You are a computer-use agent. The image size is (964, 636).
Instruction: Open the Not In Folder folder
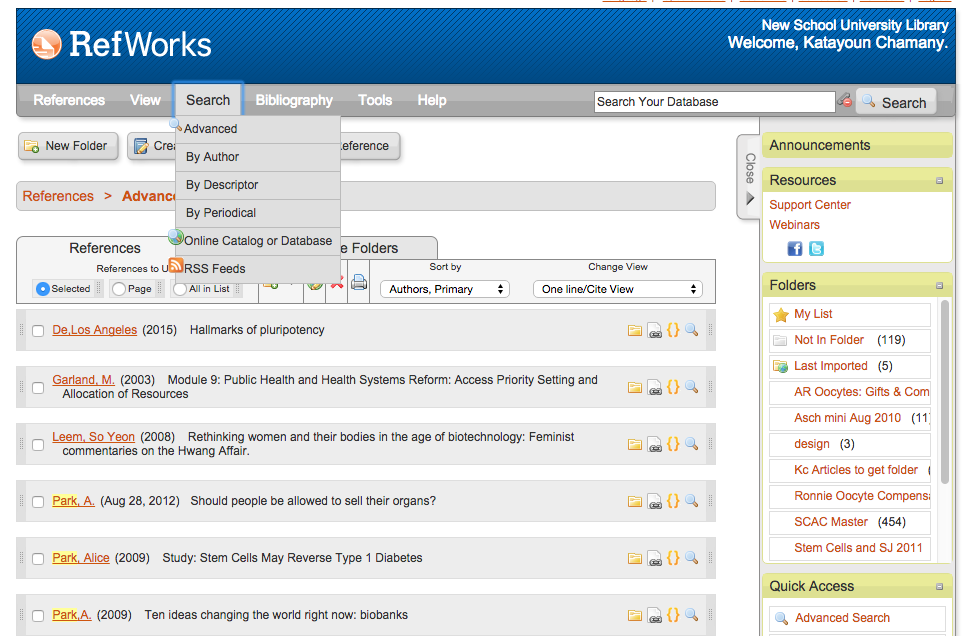point(850,340)
